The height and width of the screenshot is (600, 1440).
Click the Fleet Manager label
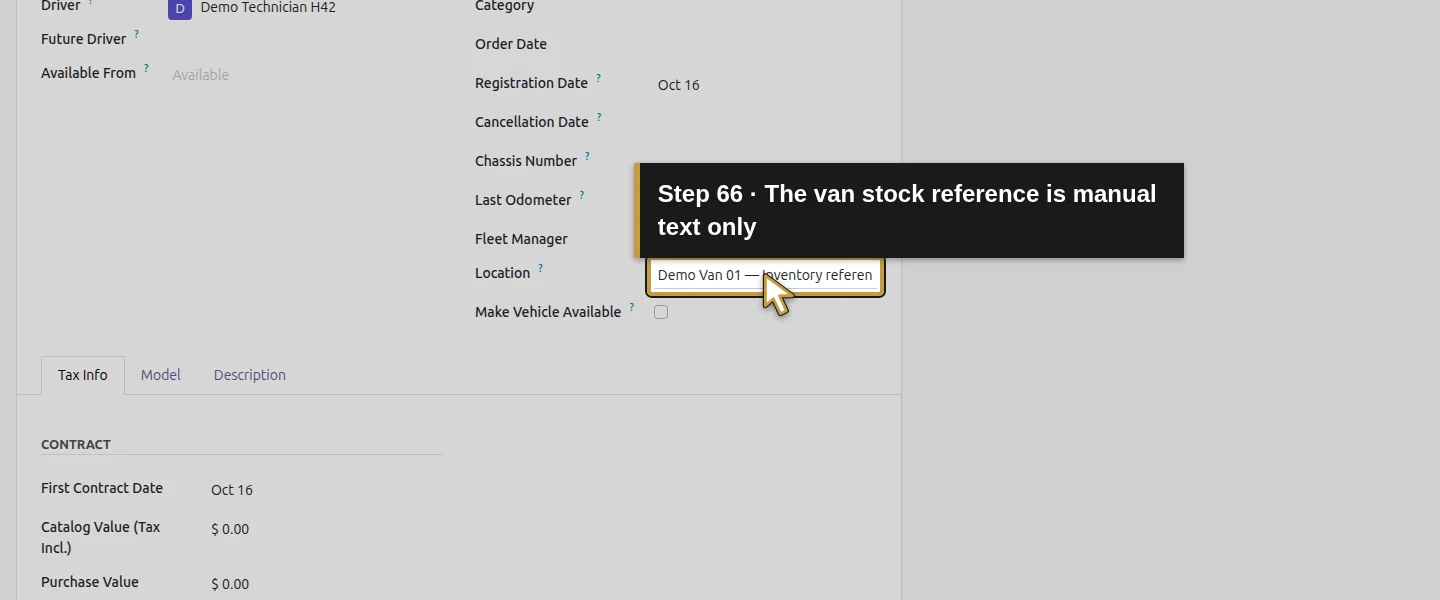[x=521, y=239]
